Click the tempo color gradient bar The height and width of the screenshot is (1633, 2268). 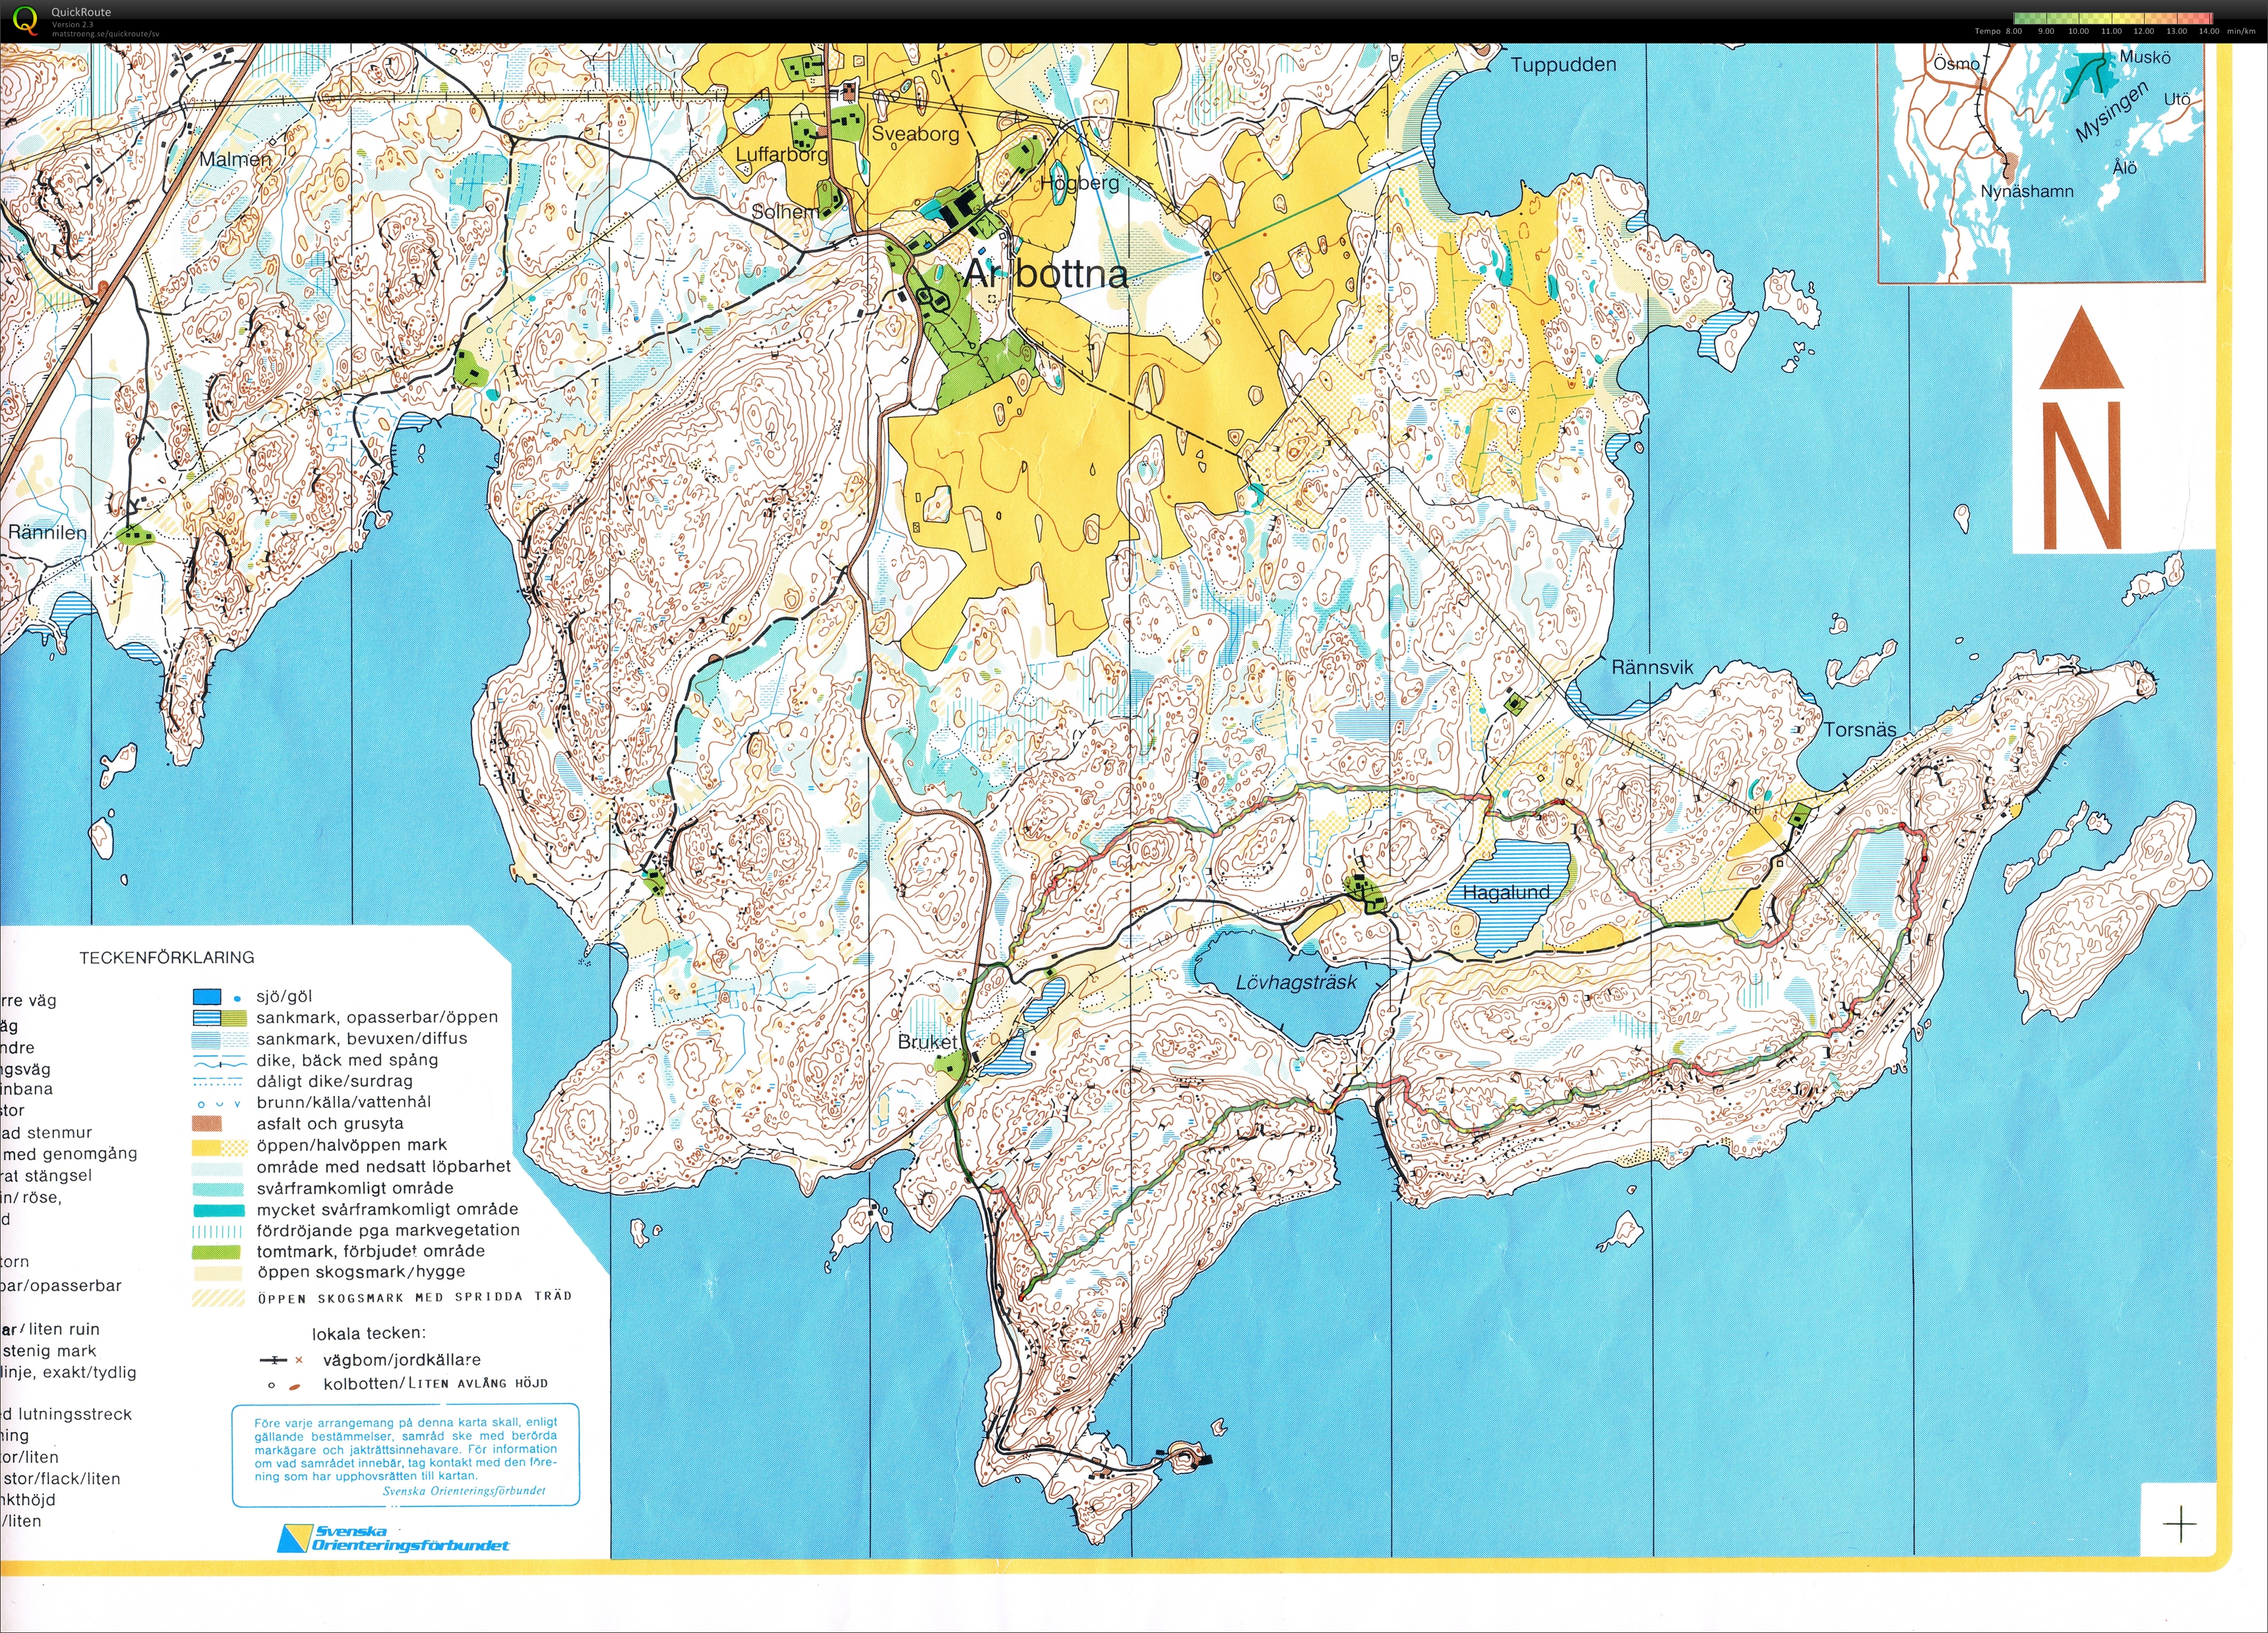[2113, 18]
